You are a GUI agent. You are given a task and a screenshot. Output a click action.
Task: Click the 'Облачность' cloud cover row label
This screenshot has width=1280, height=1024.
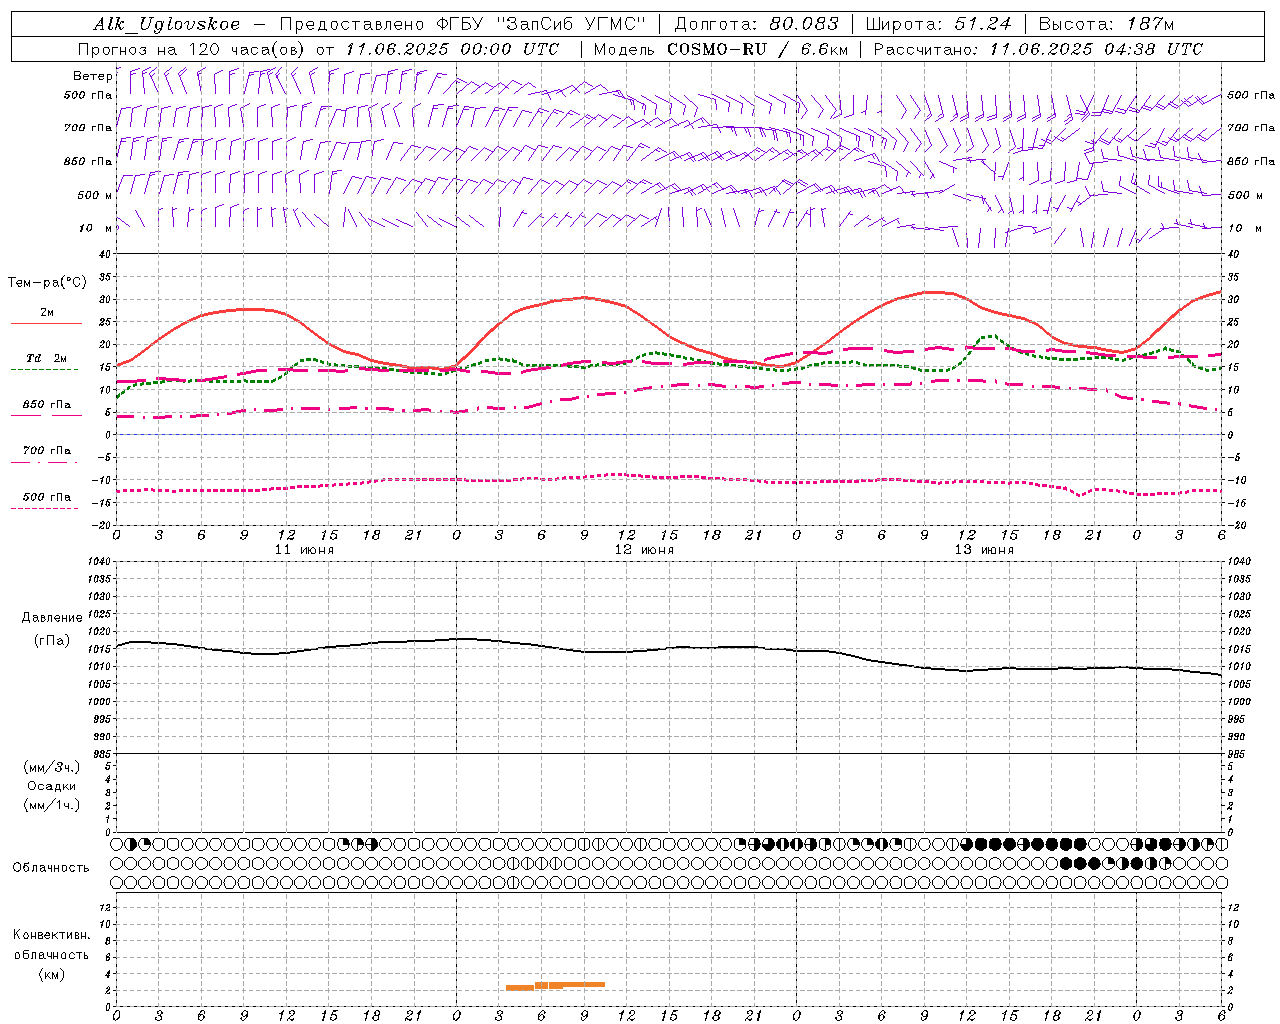51,868
